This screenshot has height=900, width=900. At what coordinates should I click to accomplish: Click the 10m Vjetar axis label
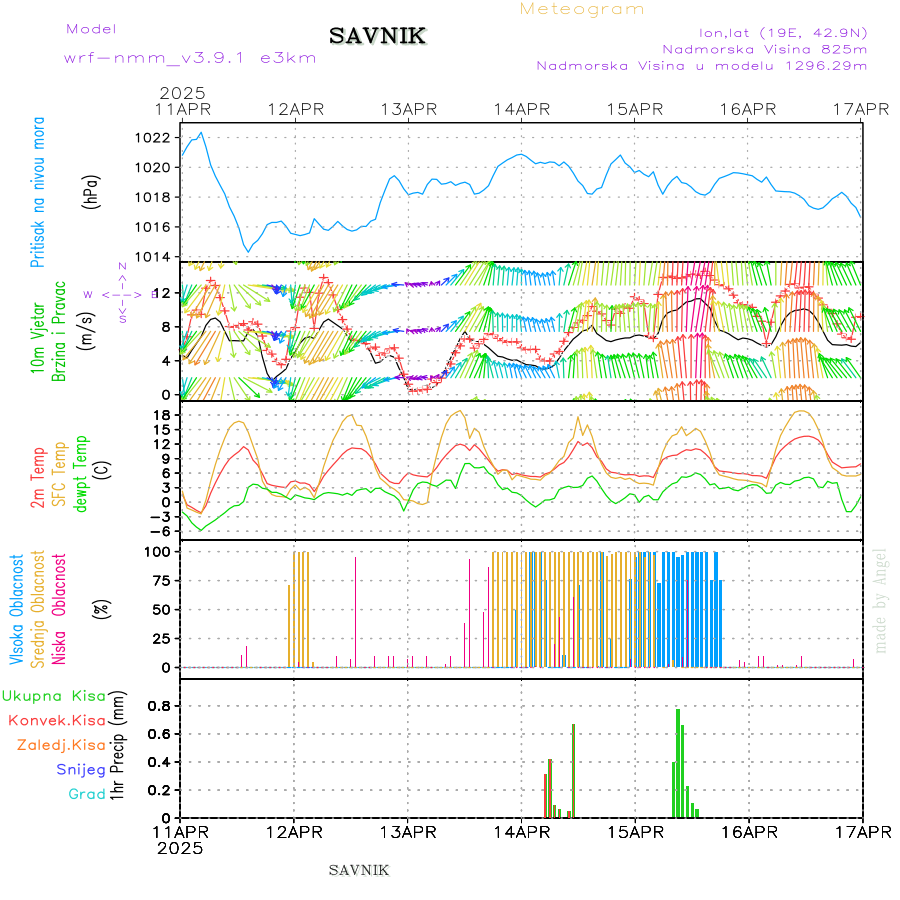coord(38,330)
